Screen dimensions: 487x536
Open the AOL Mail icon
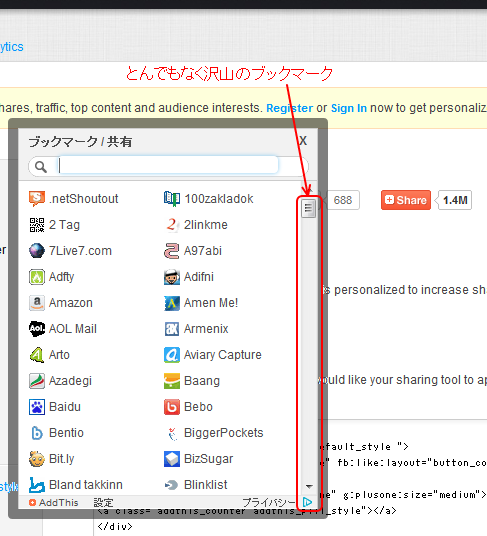point(37,329)
